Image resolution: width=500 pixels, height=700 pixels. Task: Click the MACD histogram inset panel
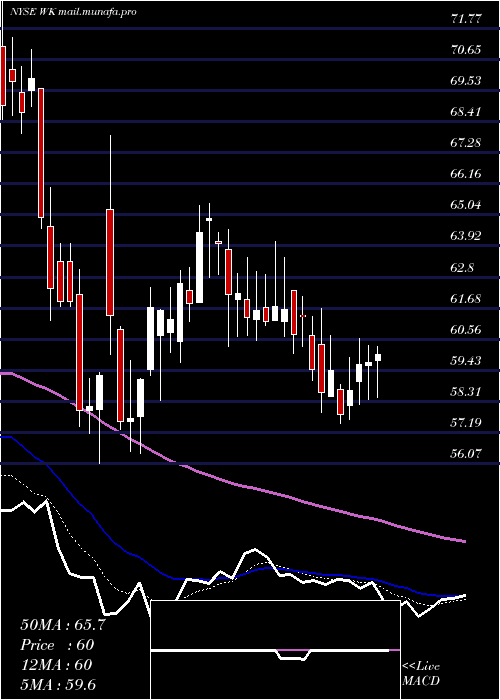pyautogui.click(x=275, y=650)
